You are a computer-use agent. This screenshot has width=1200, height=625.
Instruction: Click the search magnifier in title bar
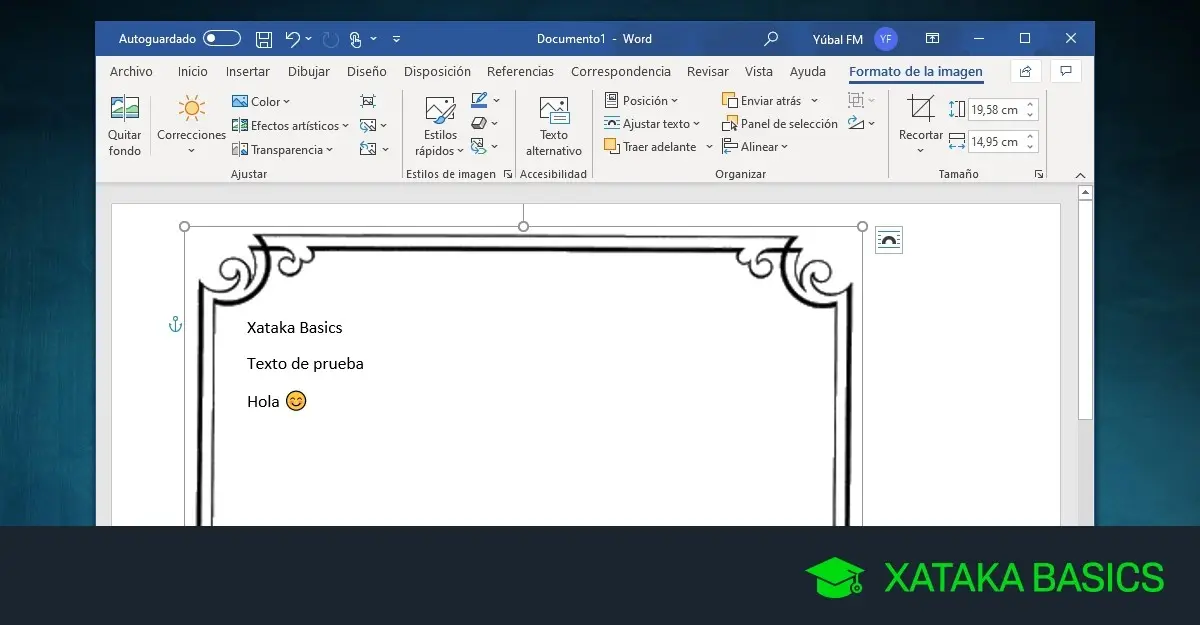click(770, 39)
